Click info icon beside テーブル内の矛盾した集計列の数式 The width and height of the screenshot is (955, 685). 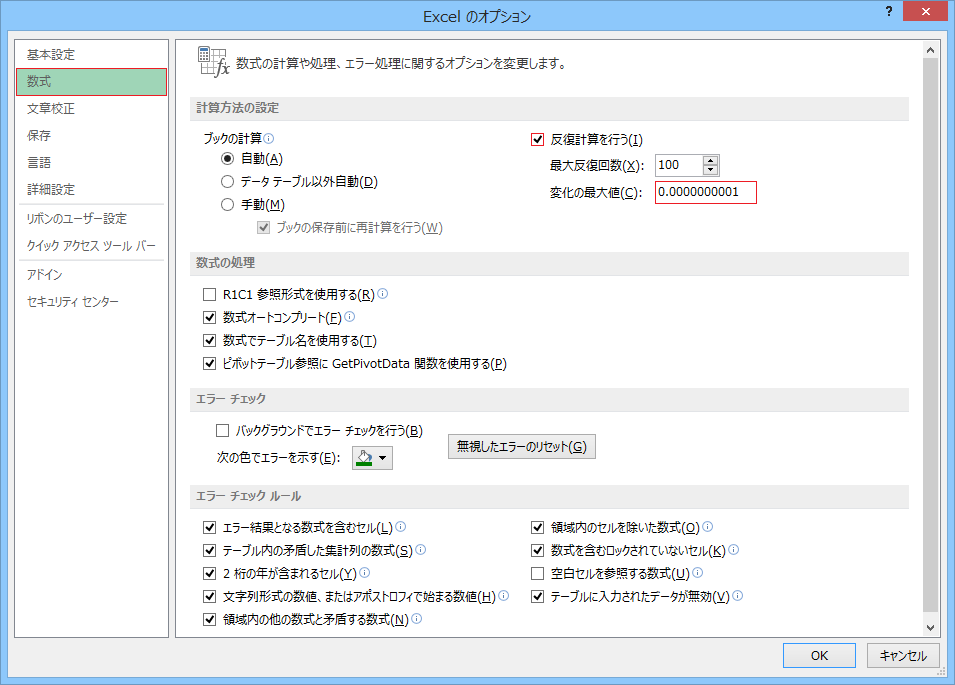point(420,550)
